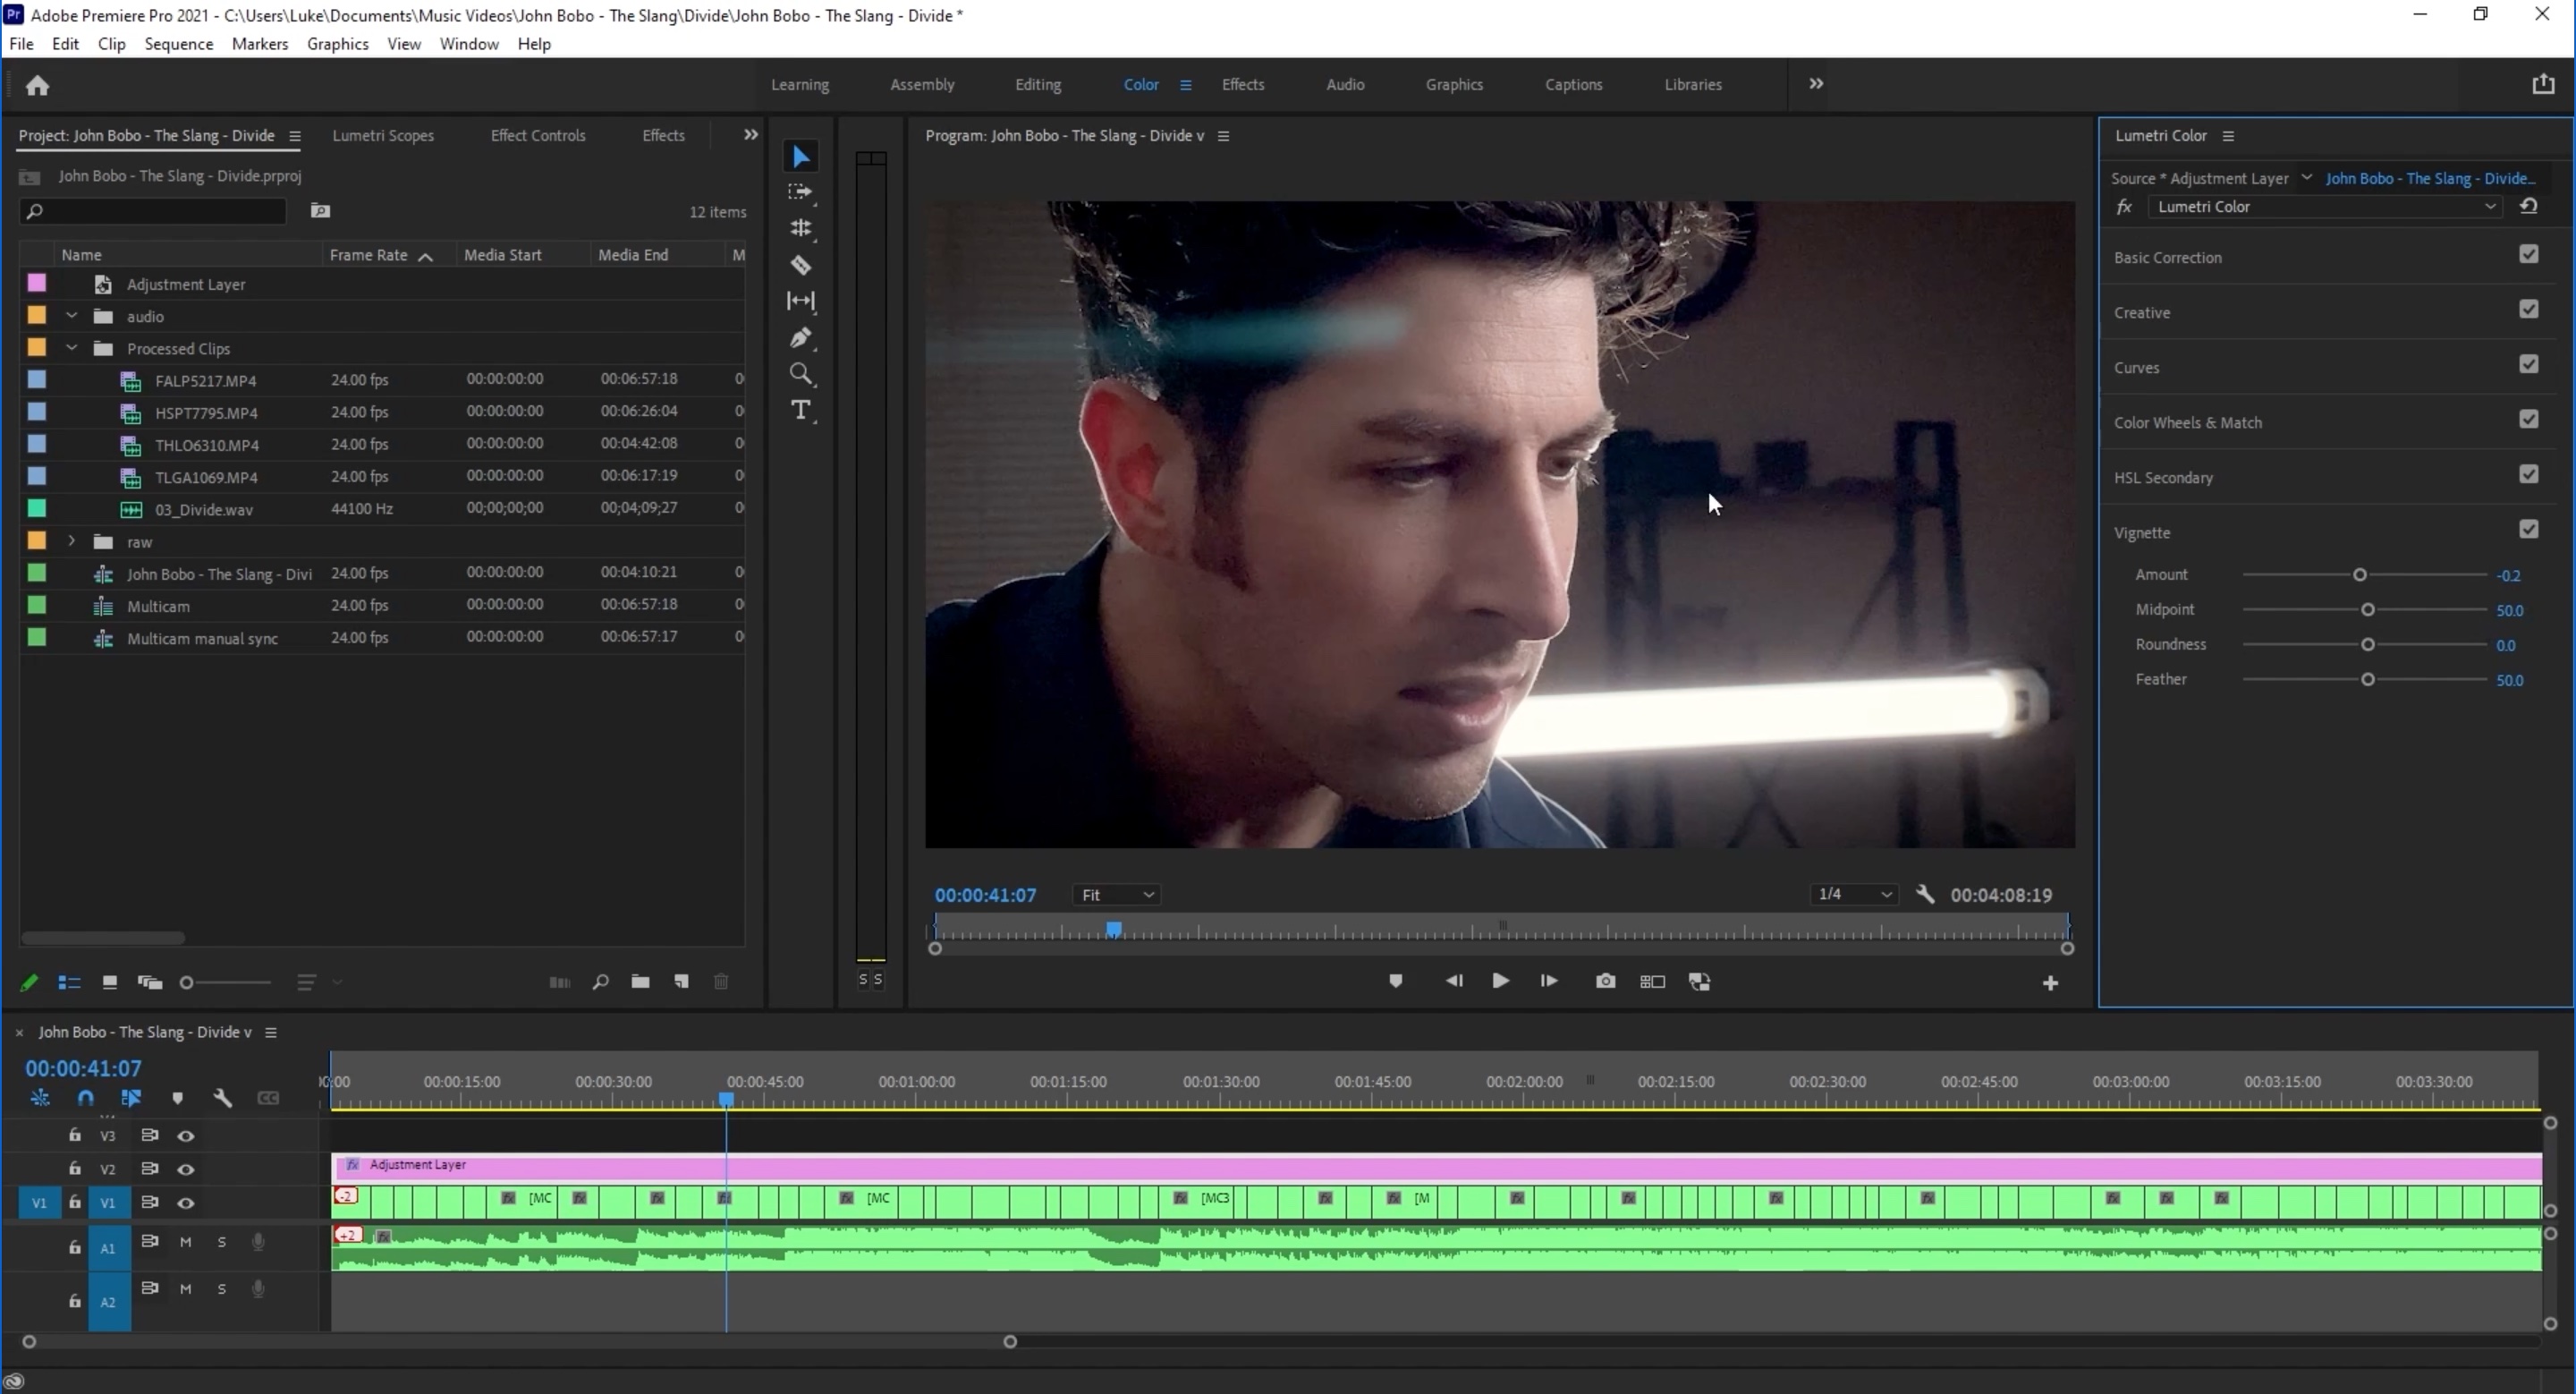Switch project panel to List View
2576x1394 pixels.
click(69, 983)
